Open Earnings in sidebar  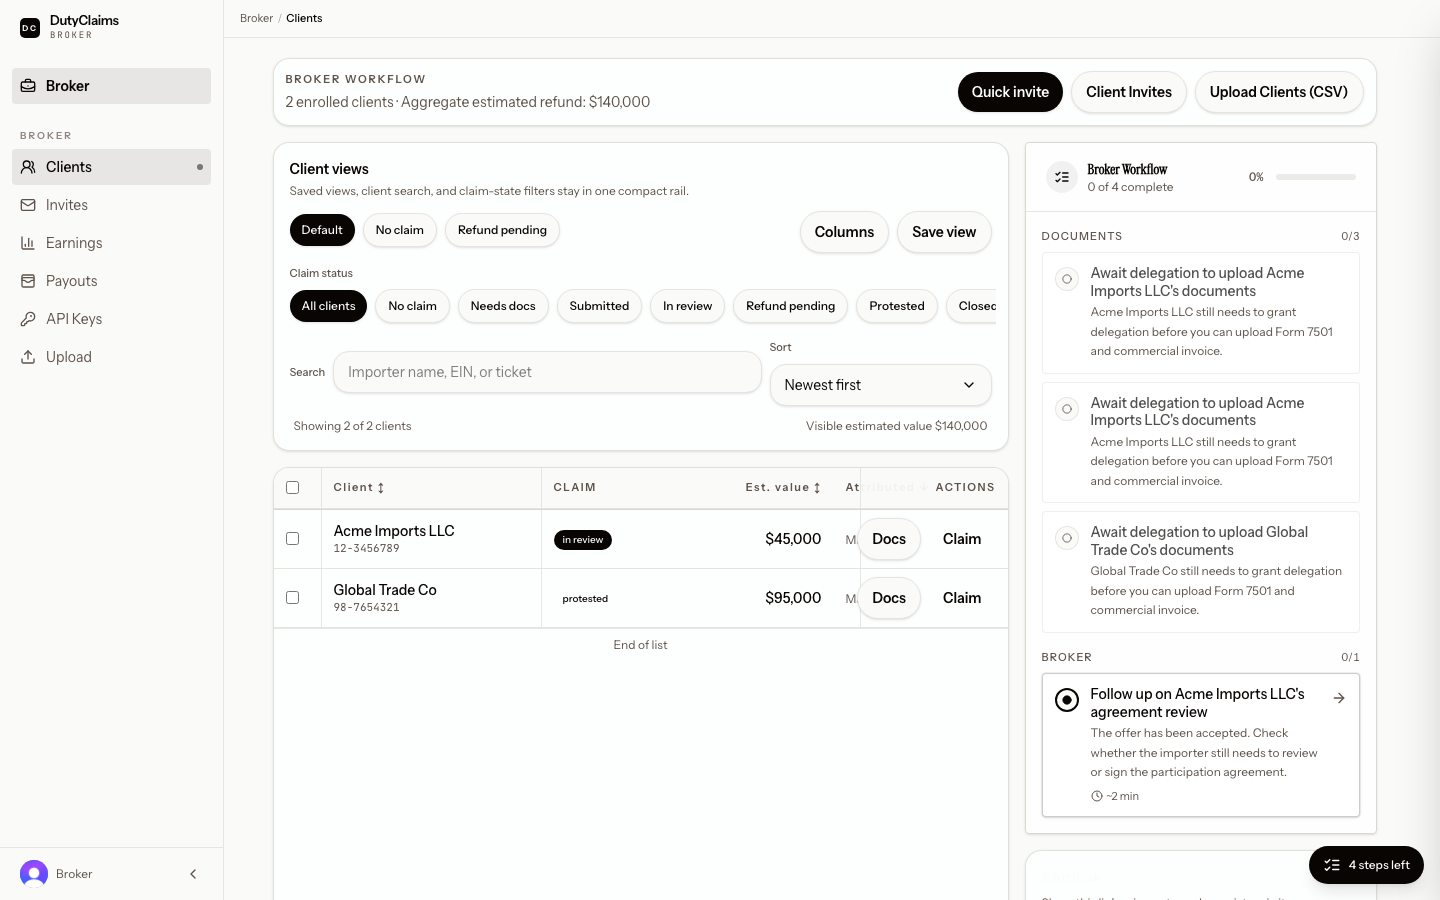[111, 243]
